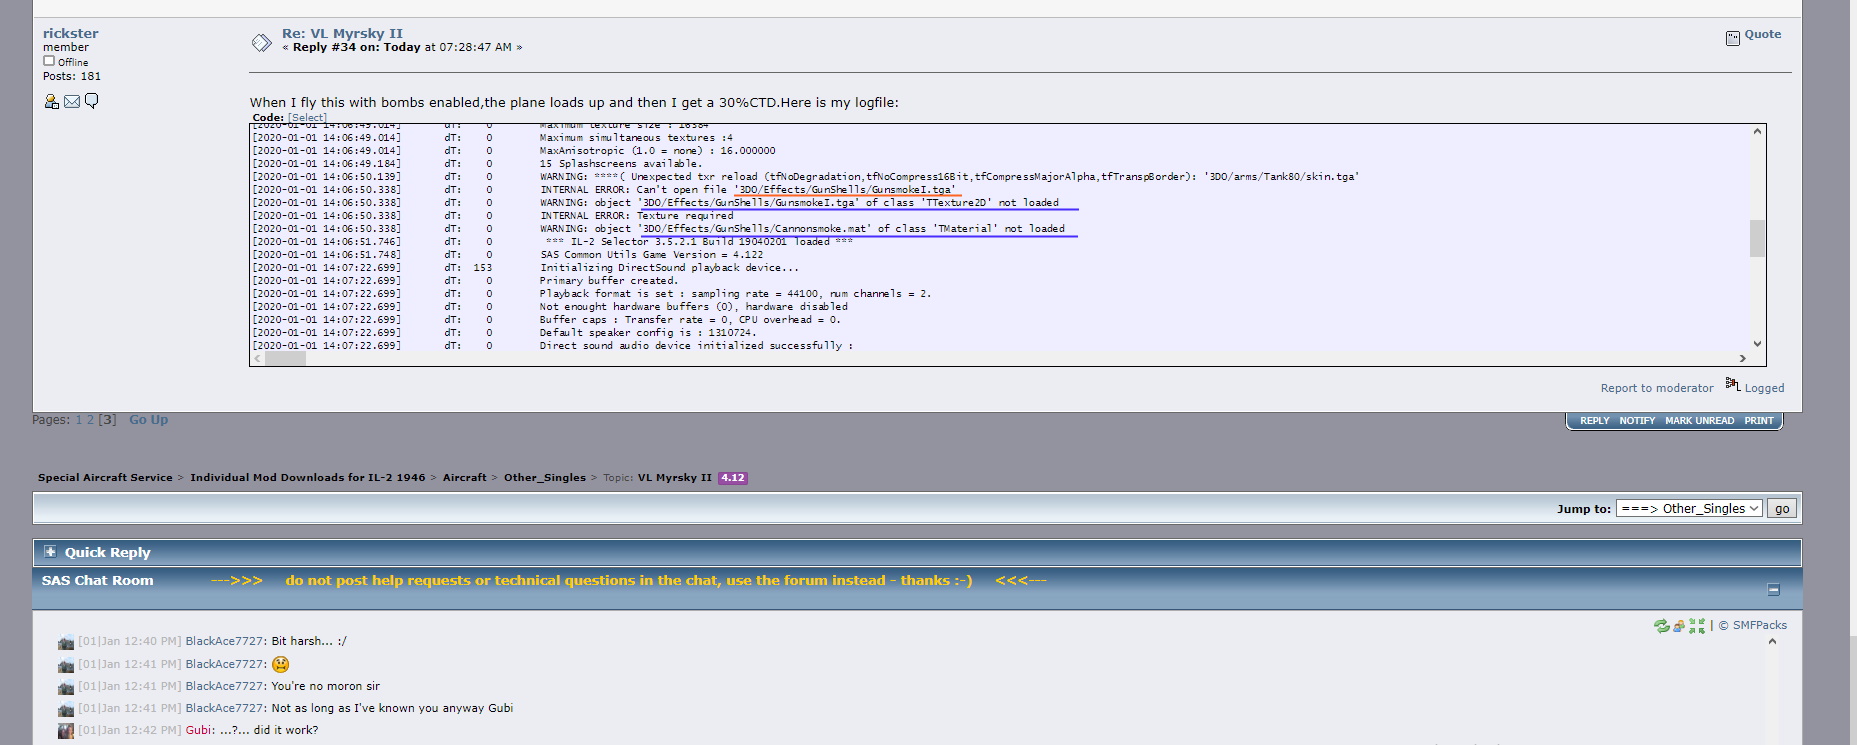This screenshot has width=1857, height=745.
Task: Click the Go Up link
Action: [x=148, y=420]
